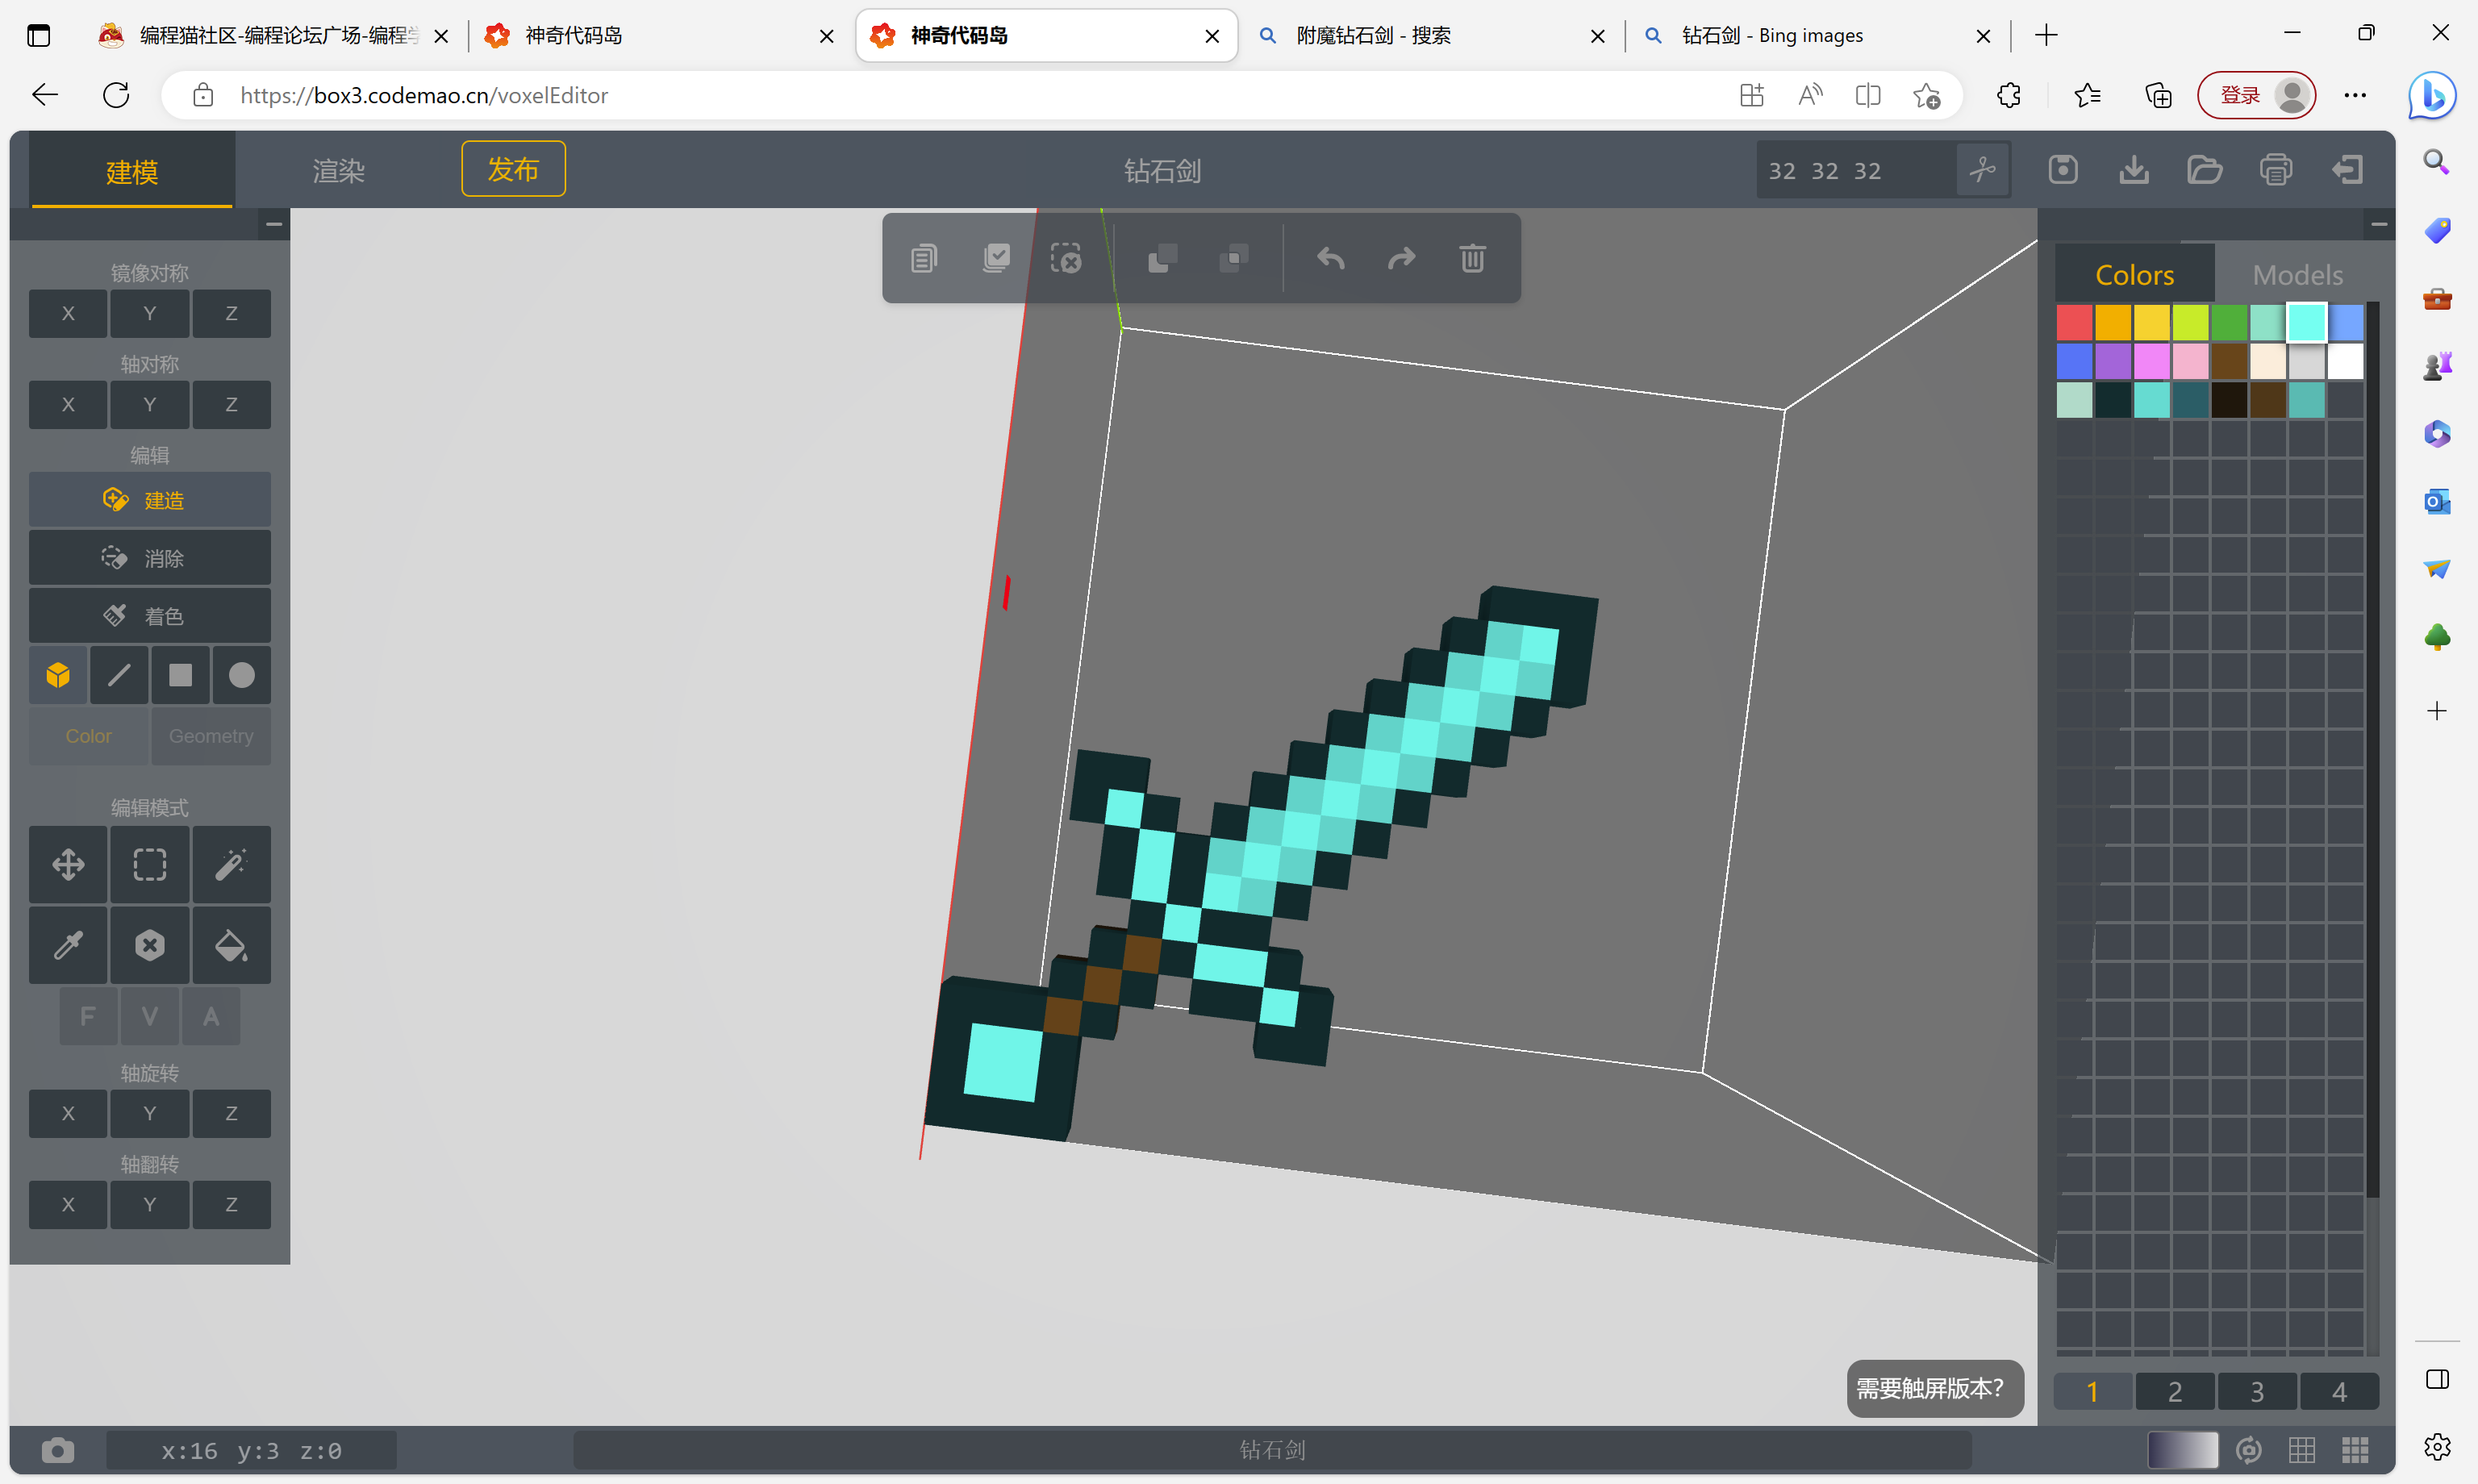Select the 着色 (paint) edit tool
Viewport: 2478px width, 1484px height.
pos(149,616)
